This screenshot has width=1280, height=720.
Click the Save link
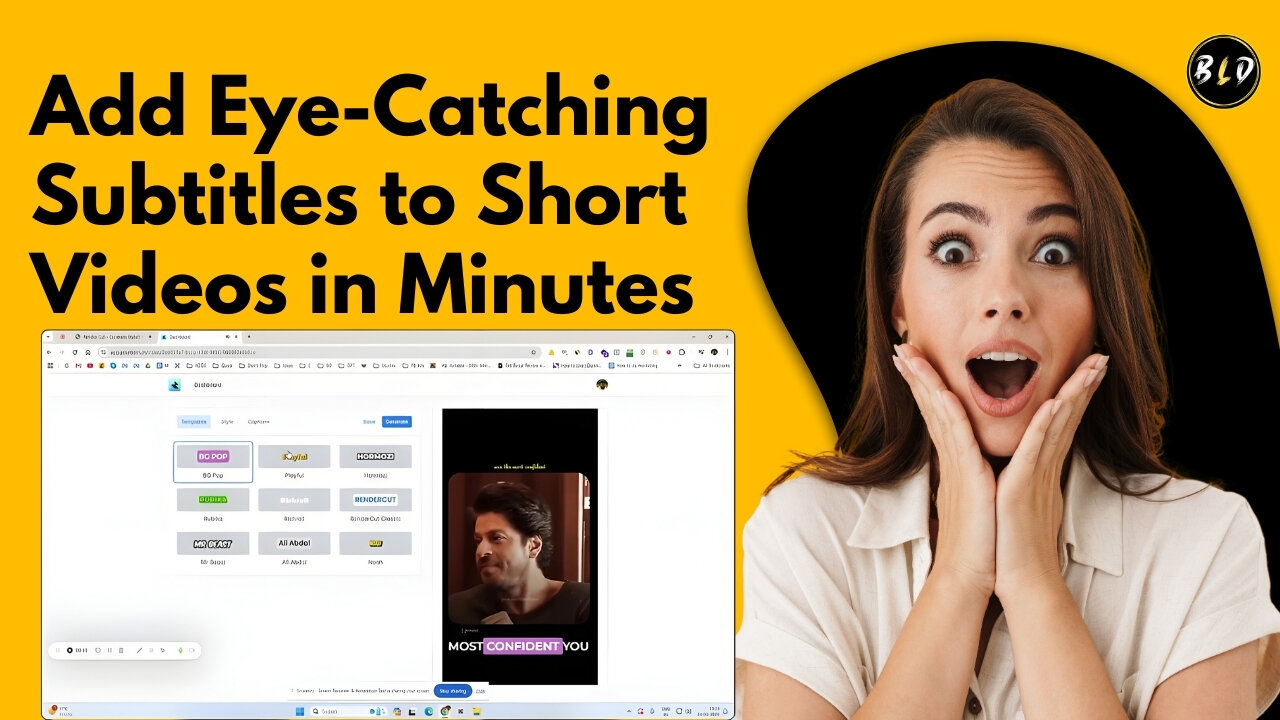click(369, 422)
